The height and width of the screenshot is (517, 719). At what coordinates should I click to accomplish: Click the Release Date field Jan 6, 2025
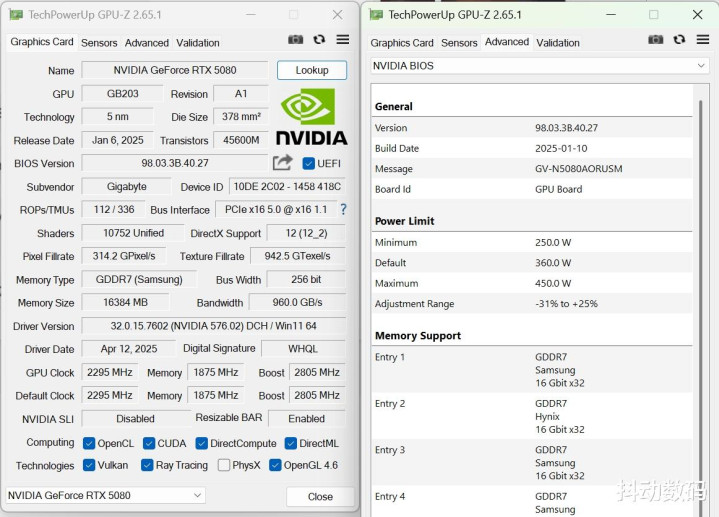[x=117, y=140]
